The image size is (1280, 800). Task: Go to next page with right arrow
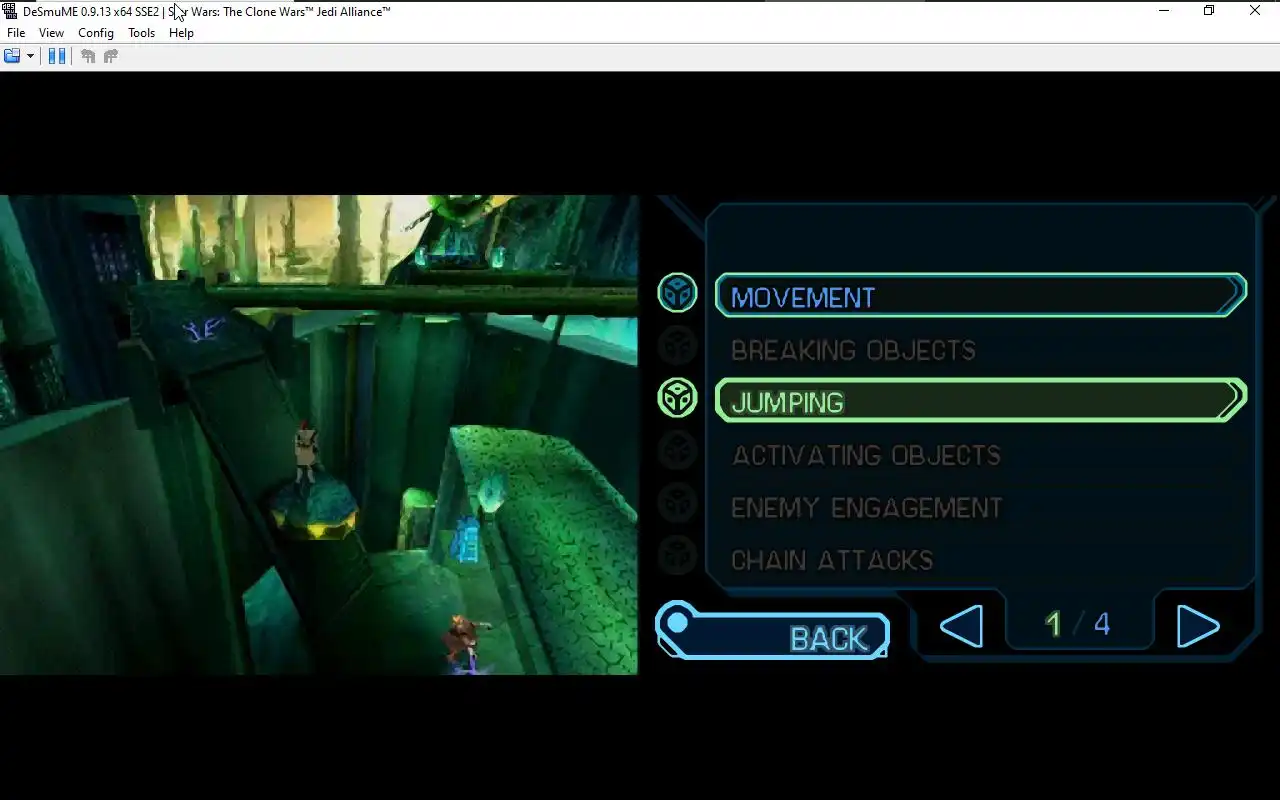point(1197,626)
